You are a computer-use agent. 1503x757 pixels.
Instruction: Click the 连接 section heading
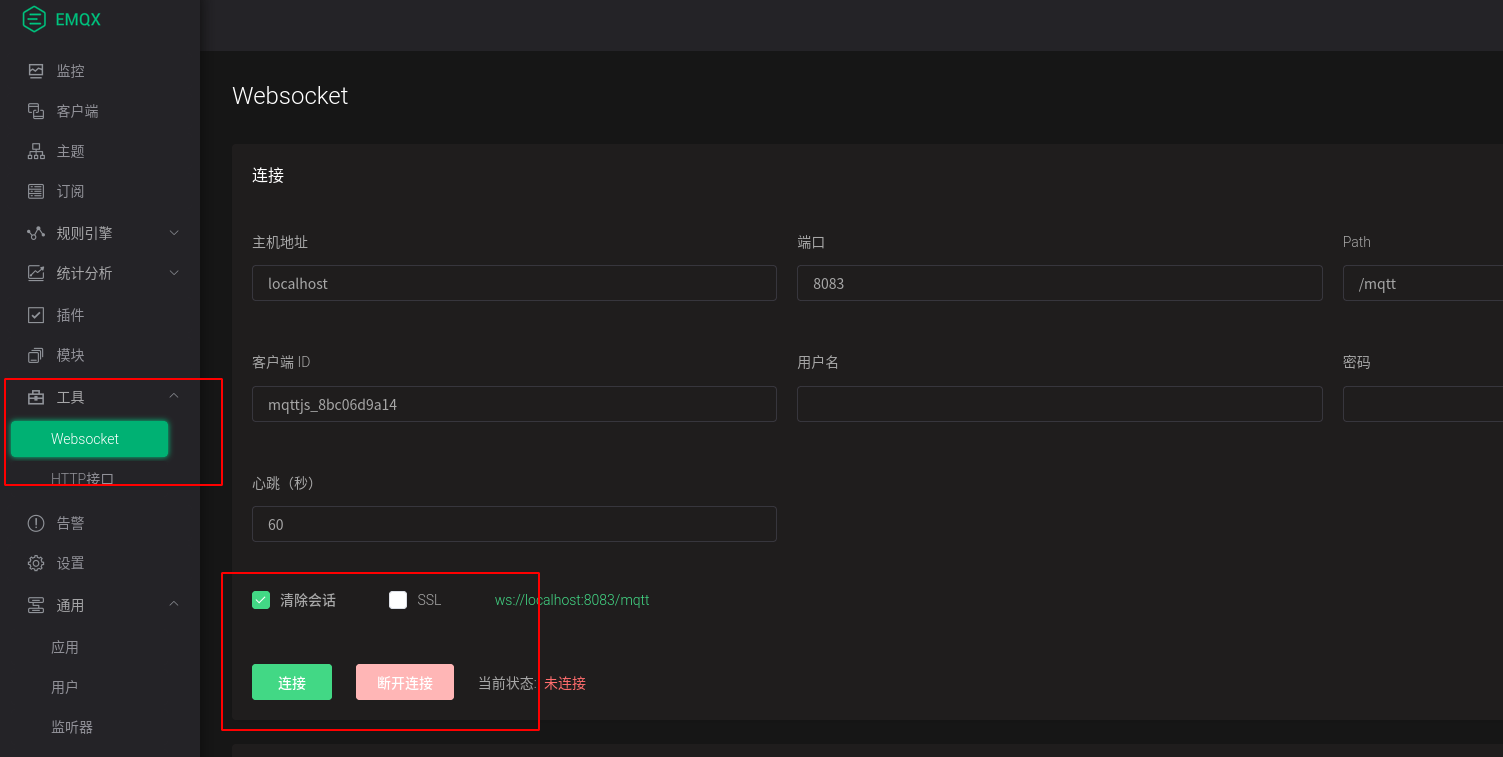(268, 175)
